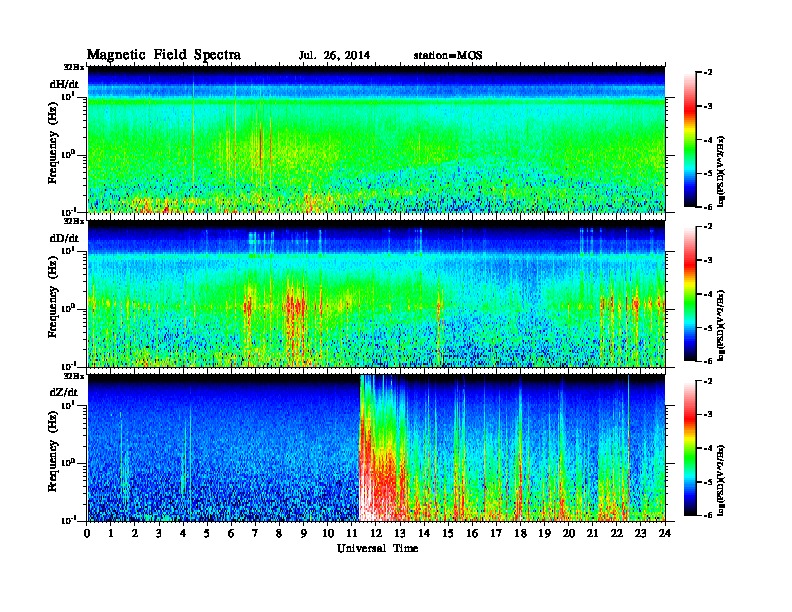Click the dH/dt panel color bar
Image resolution: width=792 pixels, height=612 pixels.
[690, 140]
